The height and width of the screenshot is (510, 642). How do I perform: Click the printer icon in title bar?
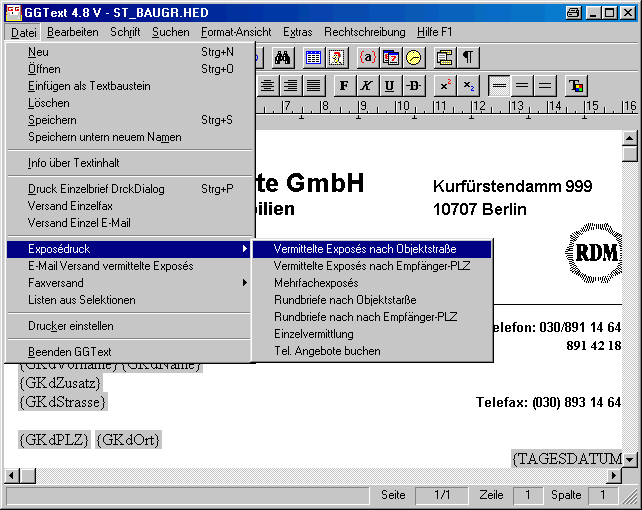point(573,13)
